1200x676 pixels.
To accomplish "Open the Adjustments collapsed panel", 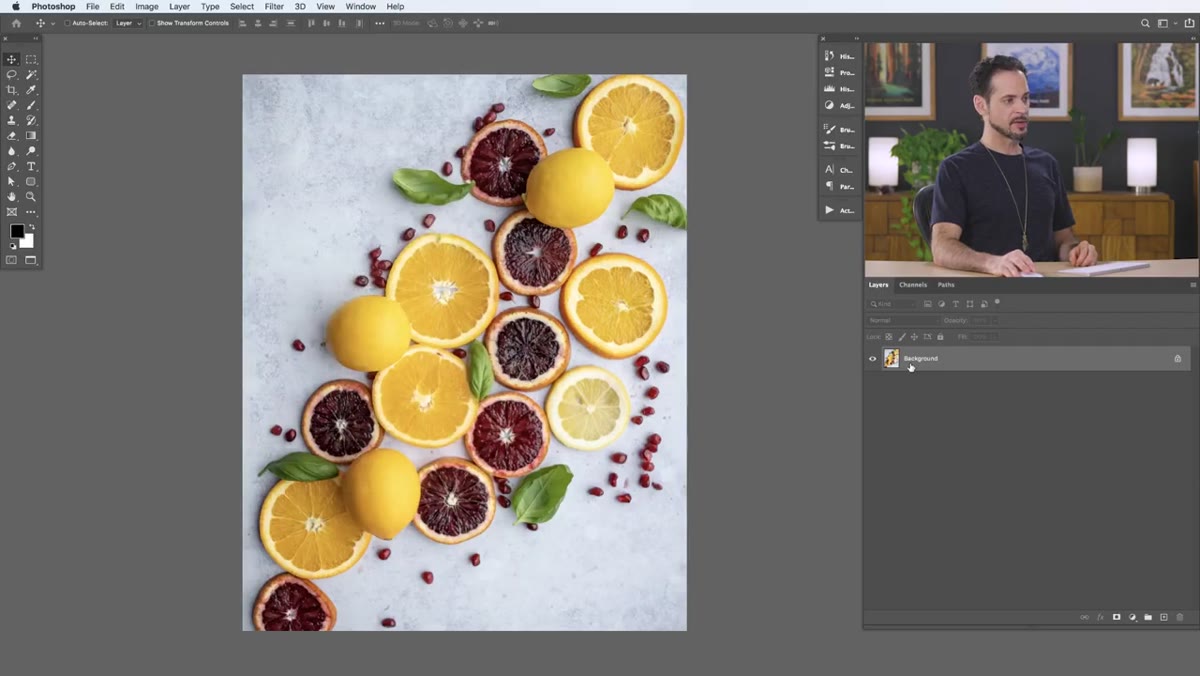I will [x=839, y=105].
